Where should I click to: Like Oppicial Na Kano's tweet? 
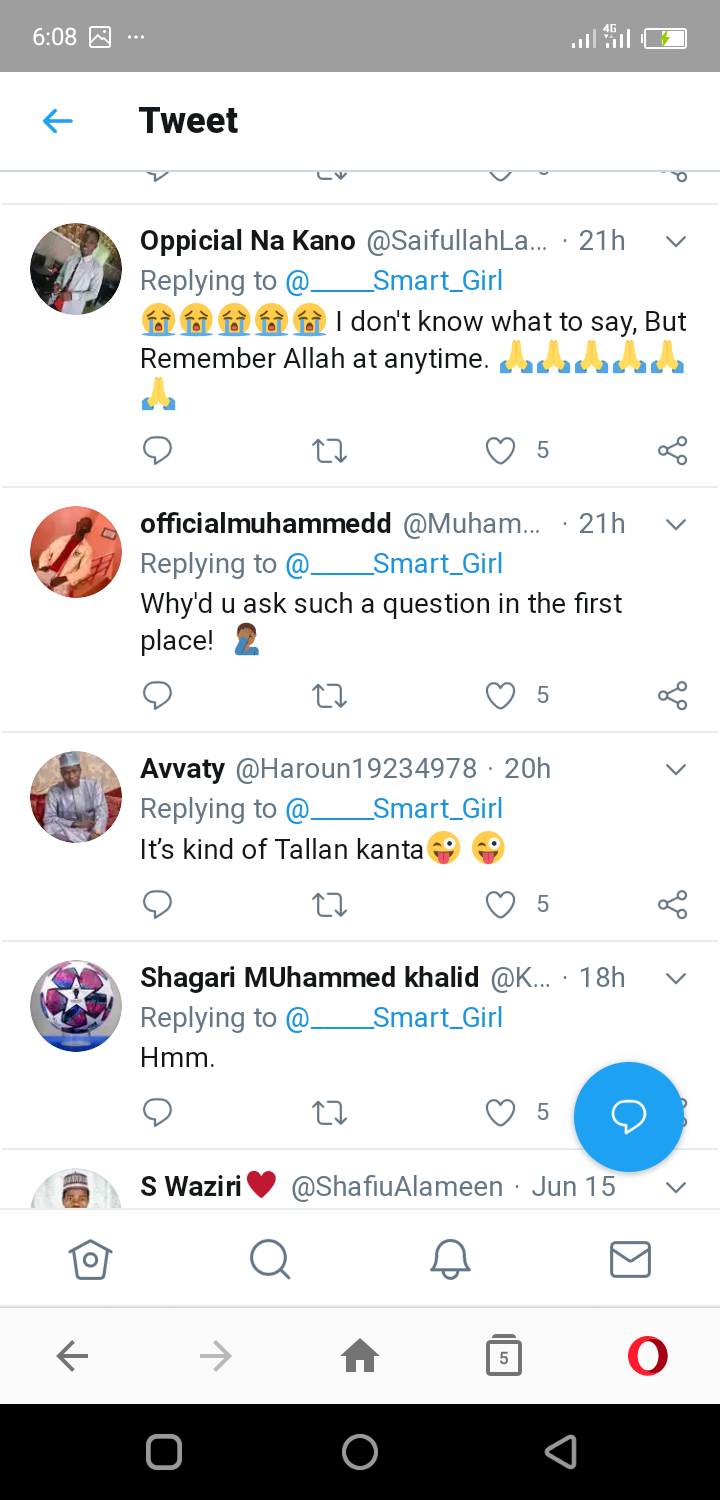point(500,451)
